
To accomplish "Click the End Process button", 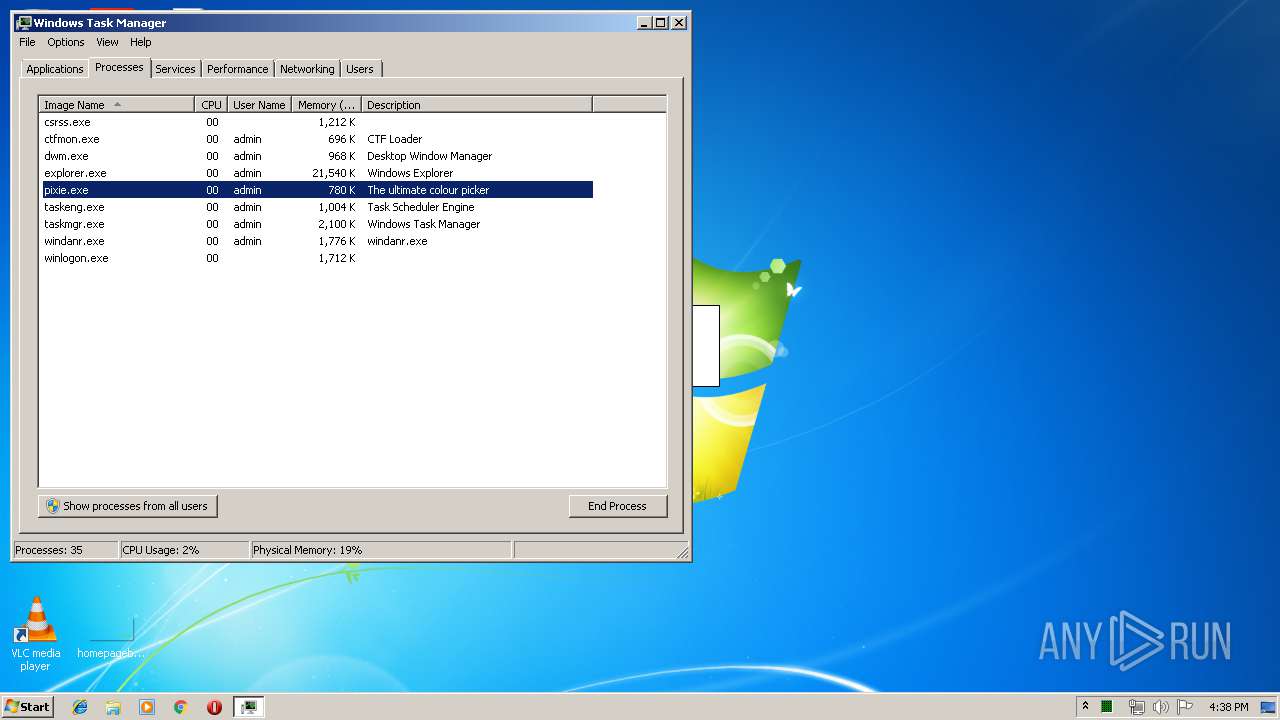I will click(x=617, y=506).
